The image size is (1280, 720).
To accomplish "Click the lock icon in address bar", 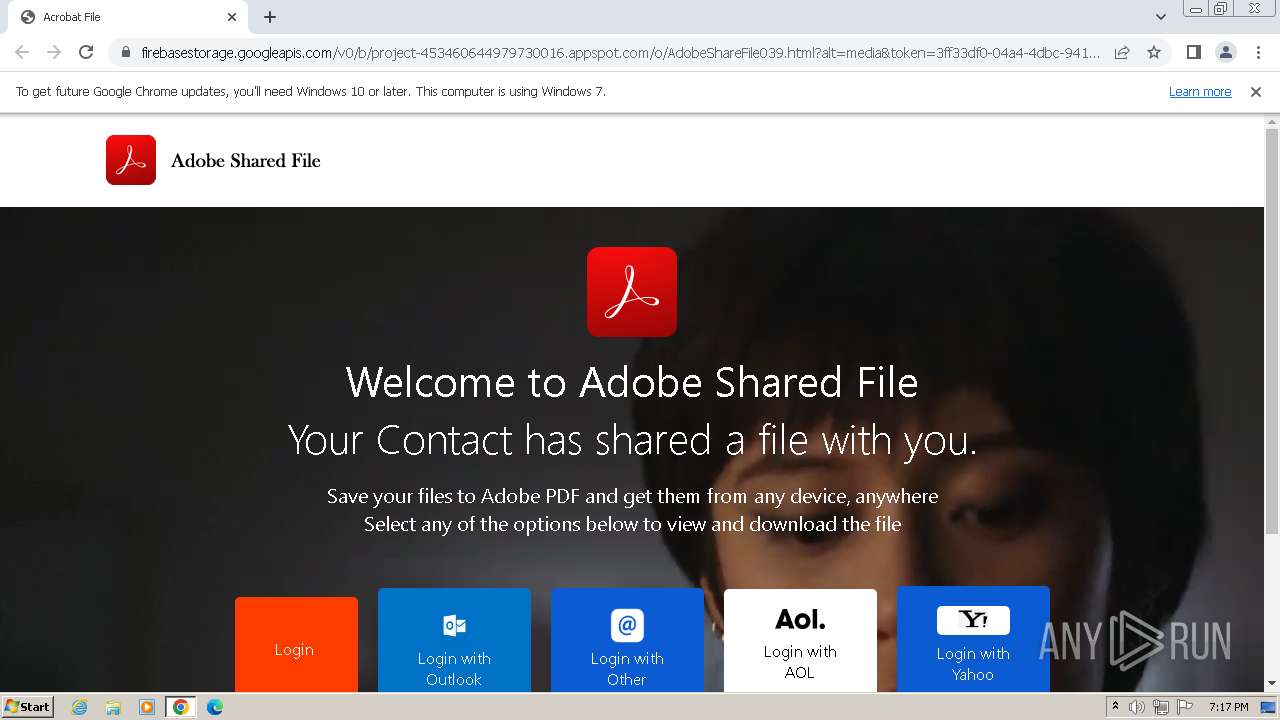I will pos(125,52).
